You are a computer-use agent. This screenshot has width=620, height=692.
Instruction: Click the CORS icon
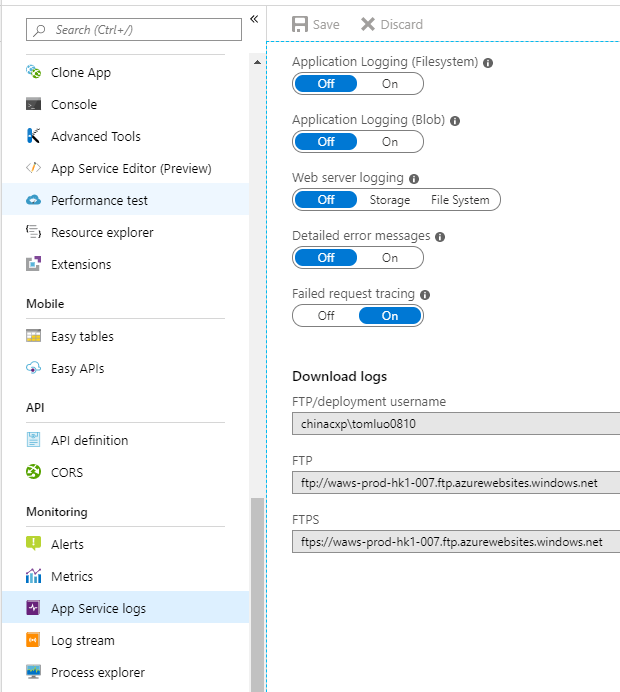[34, 472]
